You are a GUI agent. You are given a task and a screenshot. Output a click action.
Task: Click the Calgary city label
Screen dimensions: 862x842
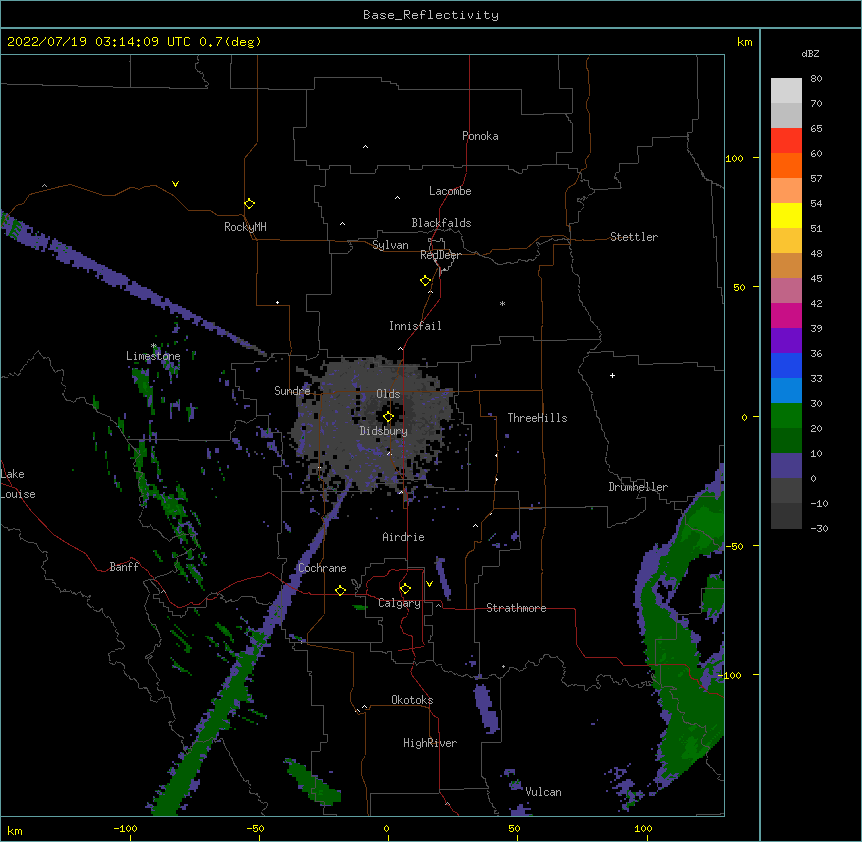point(399,603)
